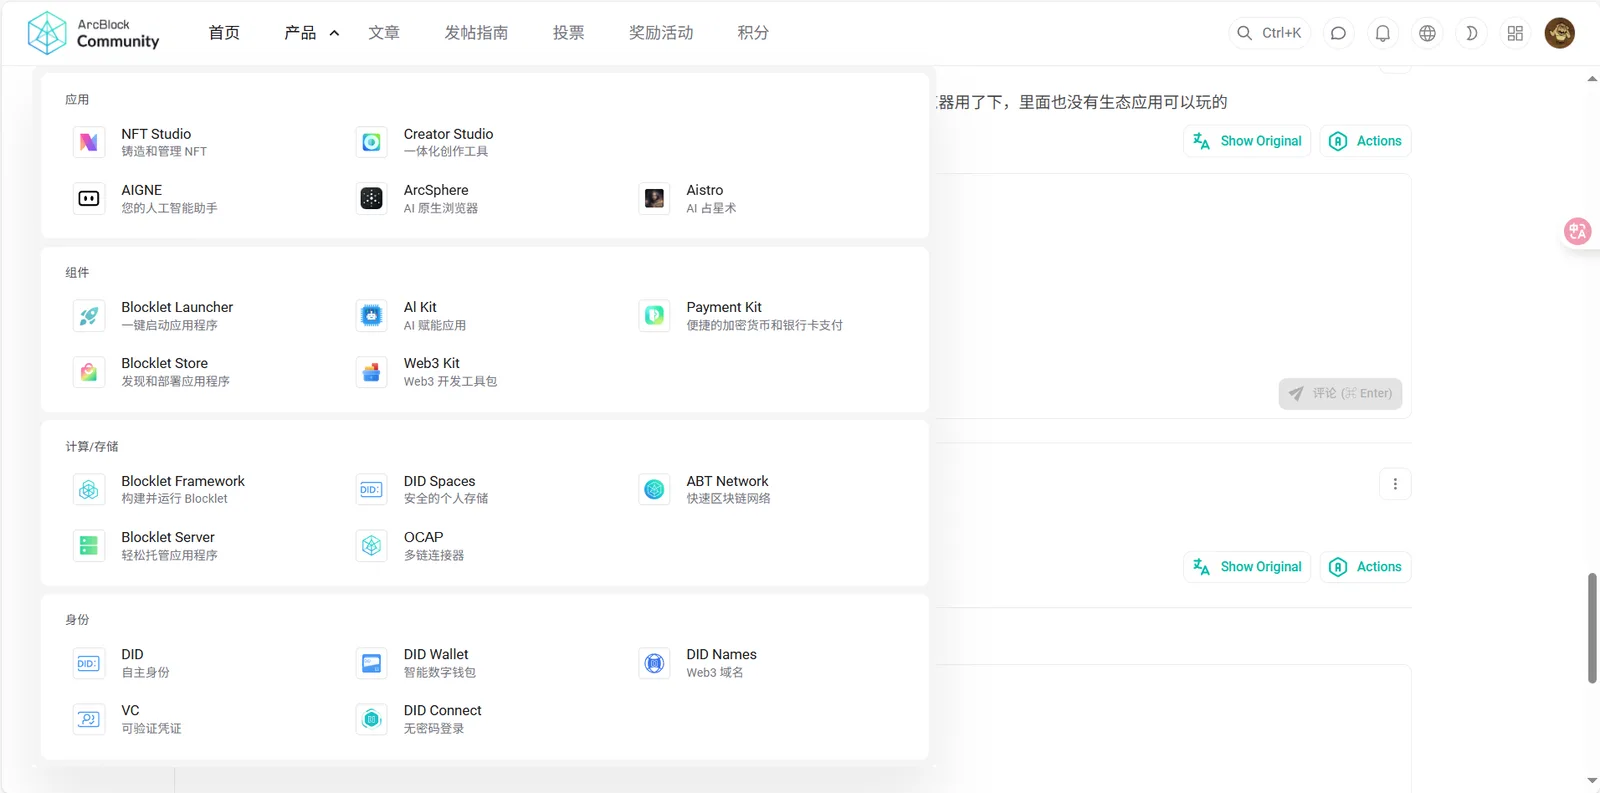
Task: Open the Ctrl+K search box
Action: click(1270, 33)
